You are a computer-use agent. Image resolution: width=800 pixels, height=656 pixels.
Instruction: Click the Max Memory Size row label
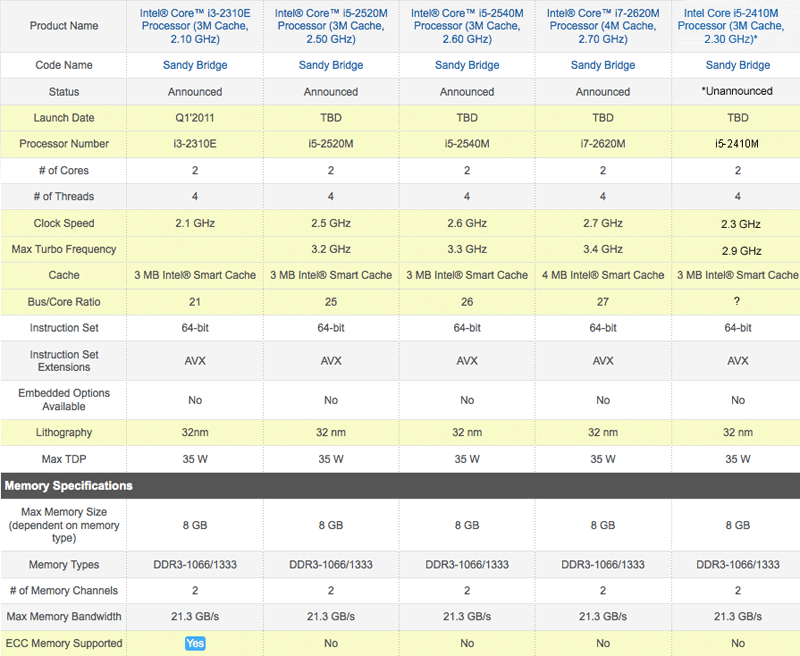click(x=64, y=525)
